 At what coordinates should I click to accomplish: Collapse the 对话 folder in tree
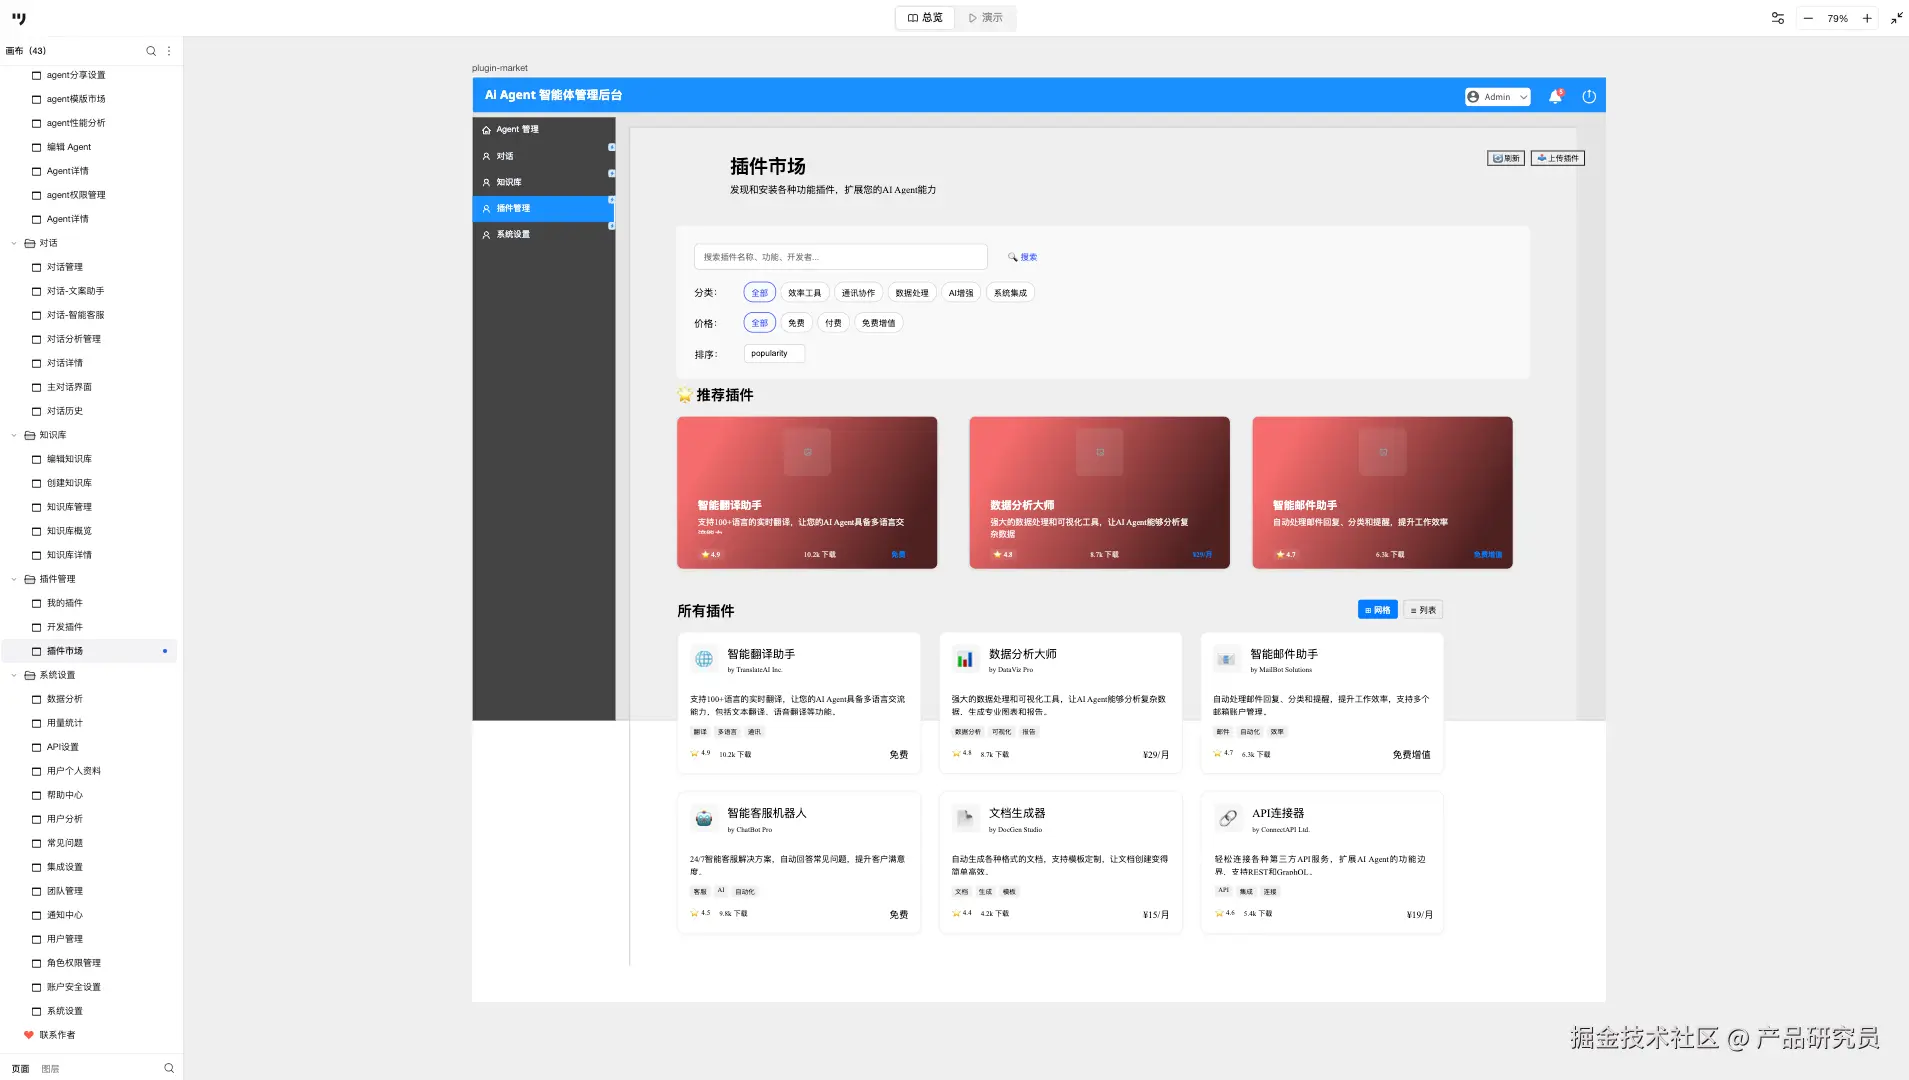click(x=14, y=243)
